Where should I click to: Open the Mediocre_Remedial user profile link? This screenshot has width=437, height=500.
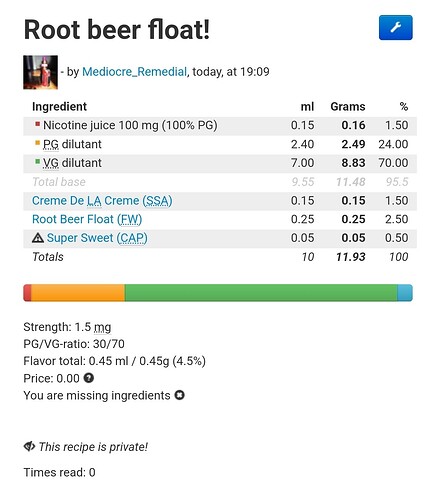coord(134,72)
